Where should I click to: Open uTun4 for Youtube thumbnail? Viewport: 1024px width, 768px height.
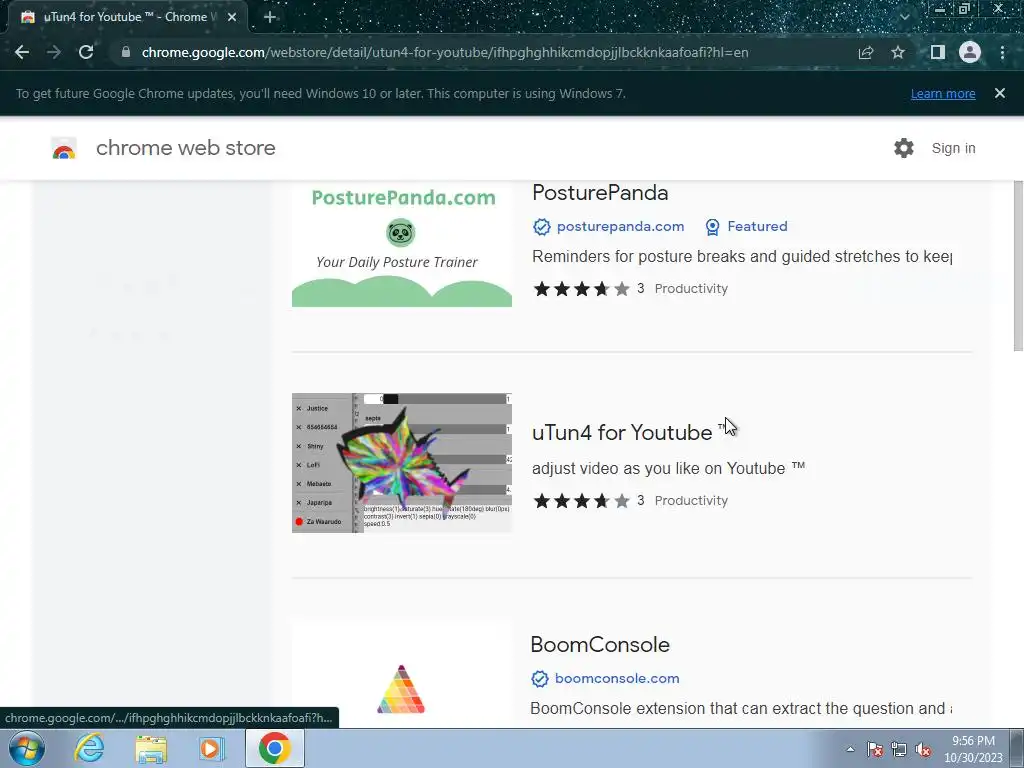pyautogui.click(x=402, y=463)
